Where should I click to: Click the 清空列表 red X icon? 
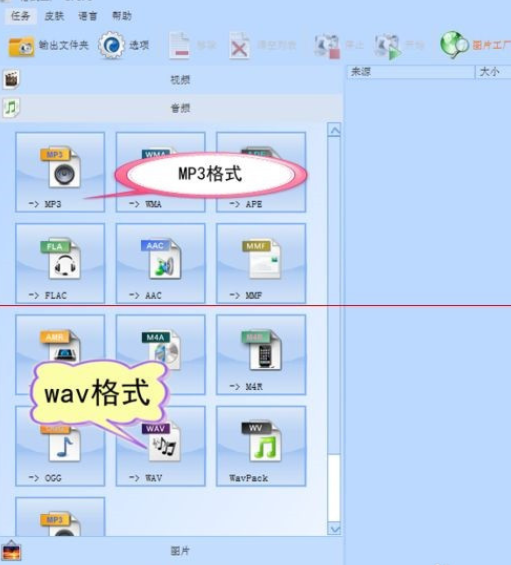click(x=239, y=46)
